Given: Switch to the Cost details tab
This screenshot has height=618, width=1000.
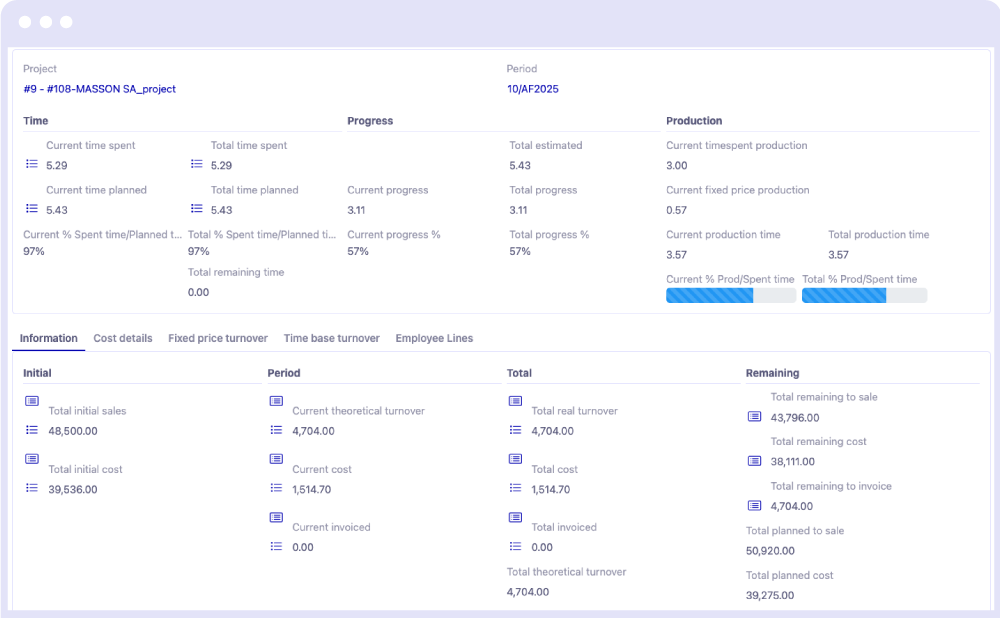Looking at the screenshot, I should pyautogui.click(x=123, y=338).
